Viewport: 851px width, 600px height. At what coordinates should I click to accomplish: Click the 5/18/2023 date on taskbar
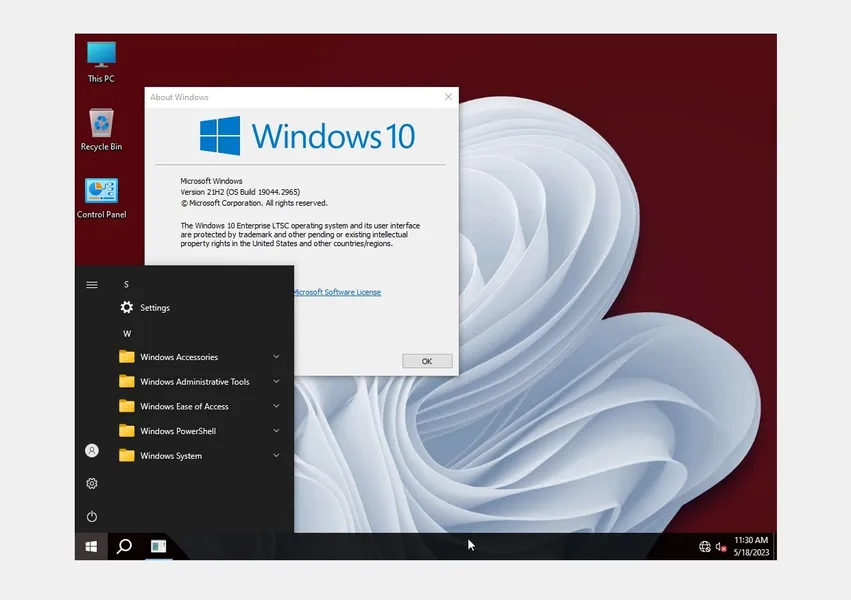coord(751,552)
